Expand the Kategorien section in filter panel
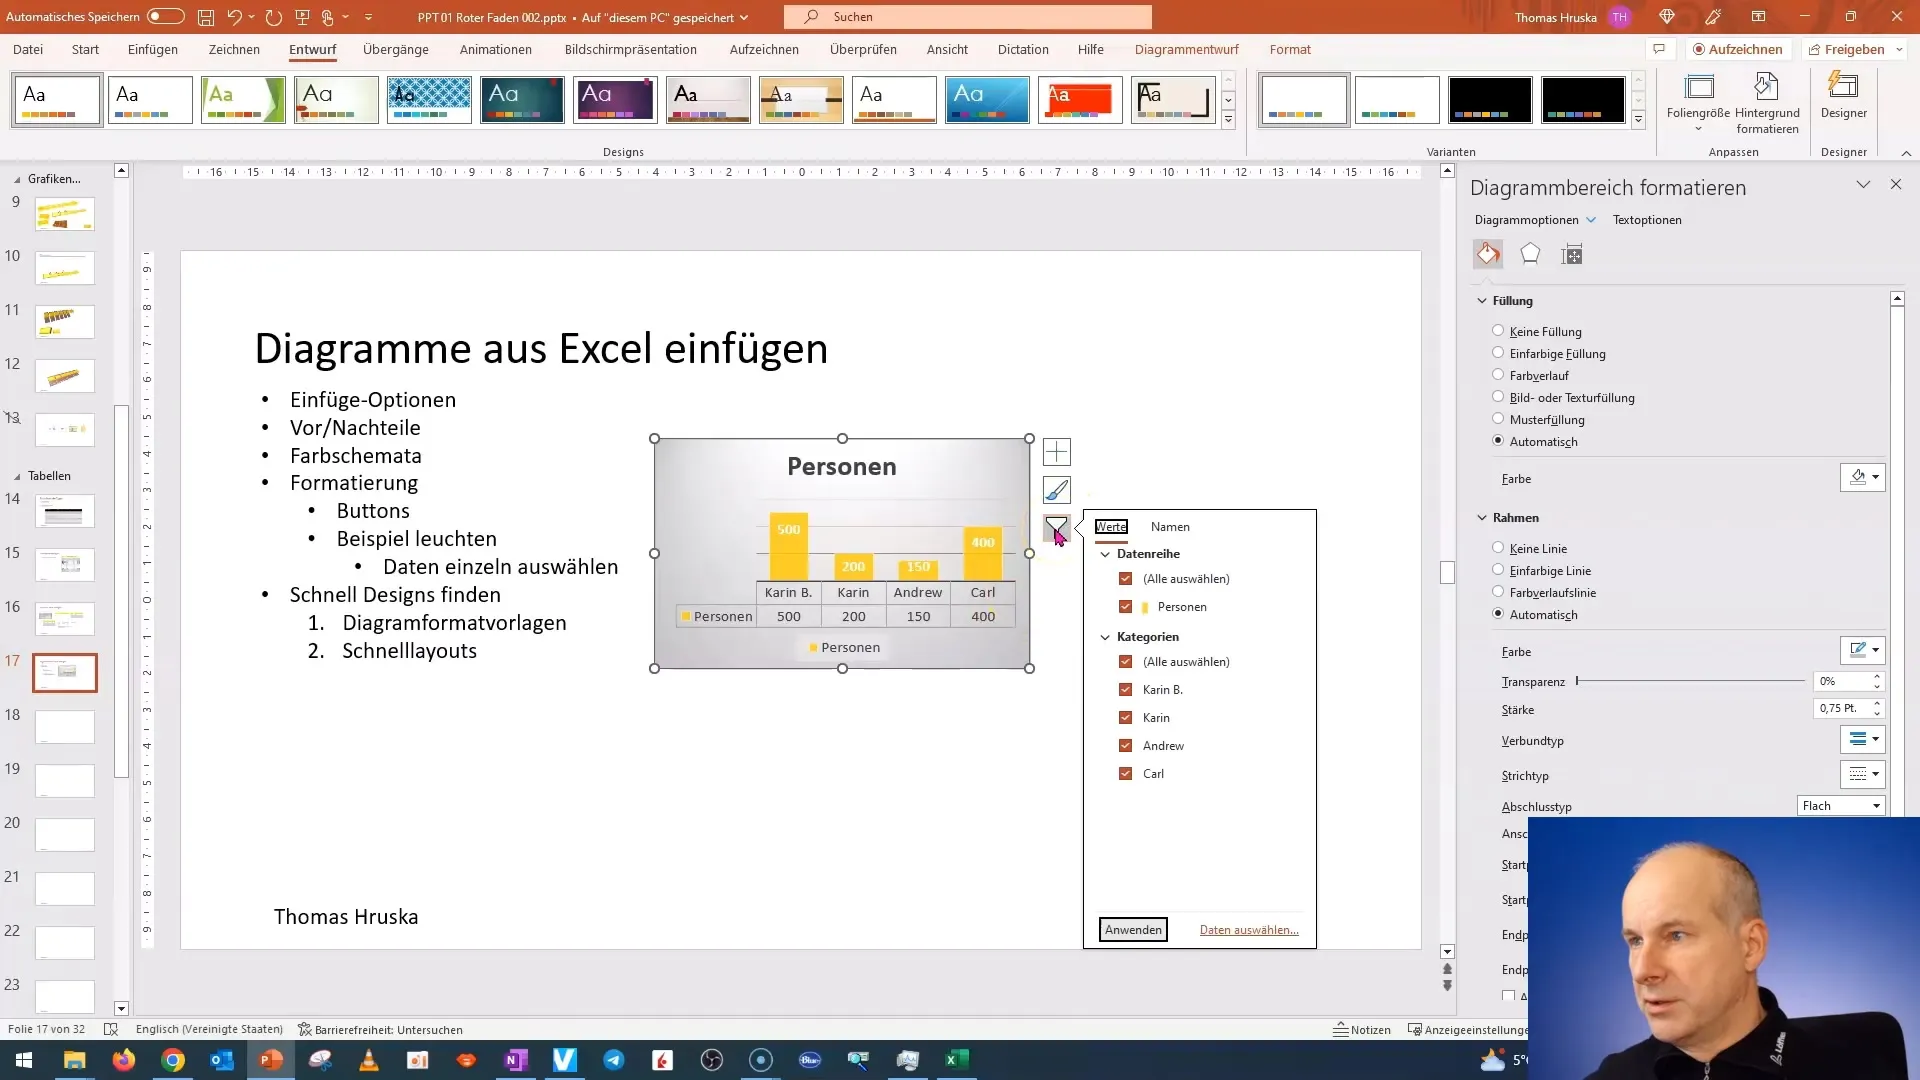Screen dimensions: 1920x1080 point(1105,636)
